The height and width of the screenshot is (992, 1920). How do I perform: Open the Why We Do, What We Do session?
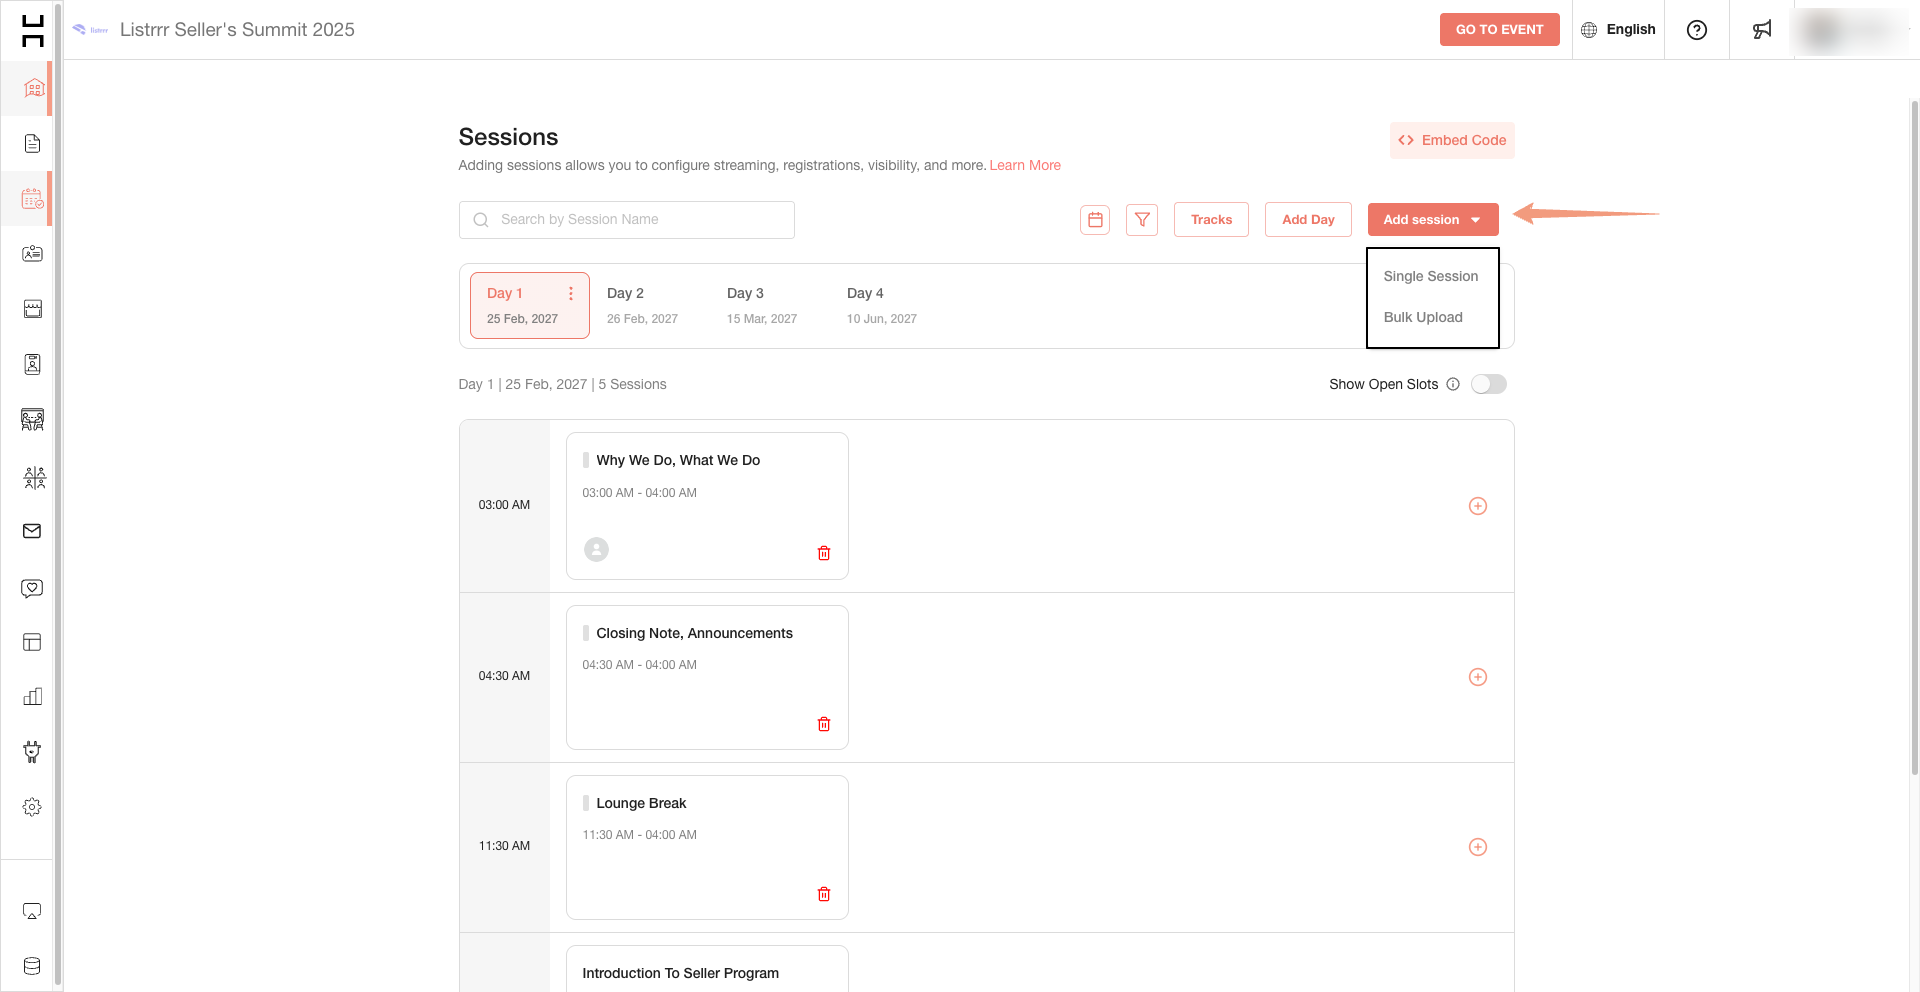(x=707, y=506)
